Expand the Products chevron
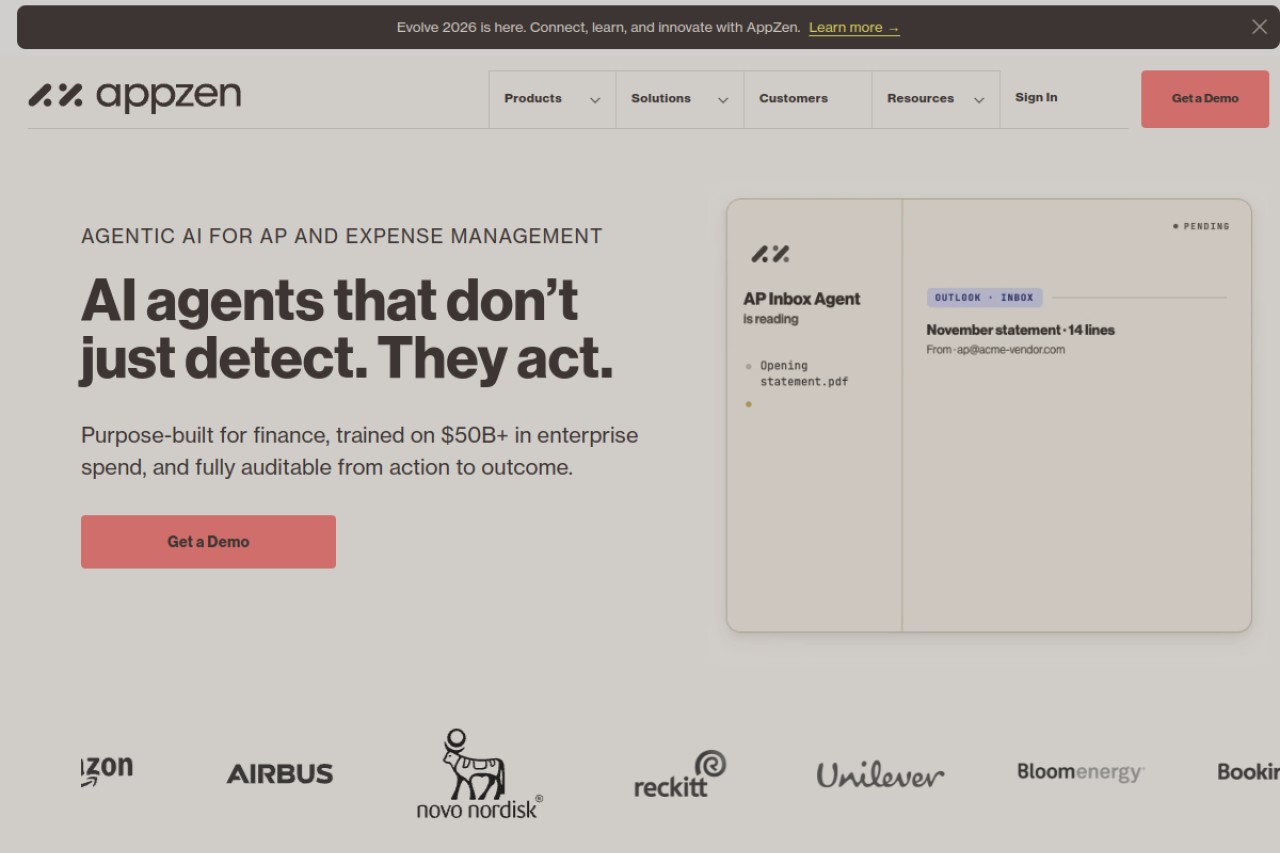This screenshot has height=853, width=1280. click(x=595, y=100)
